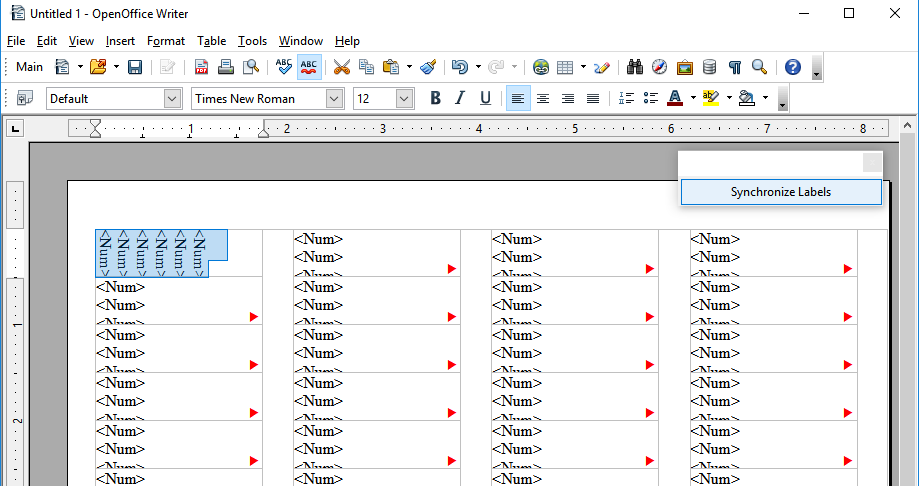Open the Edit menu
The height and width of the screenshot is (486, 920).
(x=46, y=41)
